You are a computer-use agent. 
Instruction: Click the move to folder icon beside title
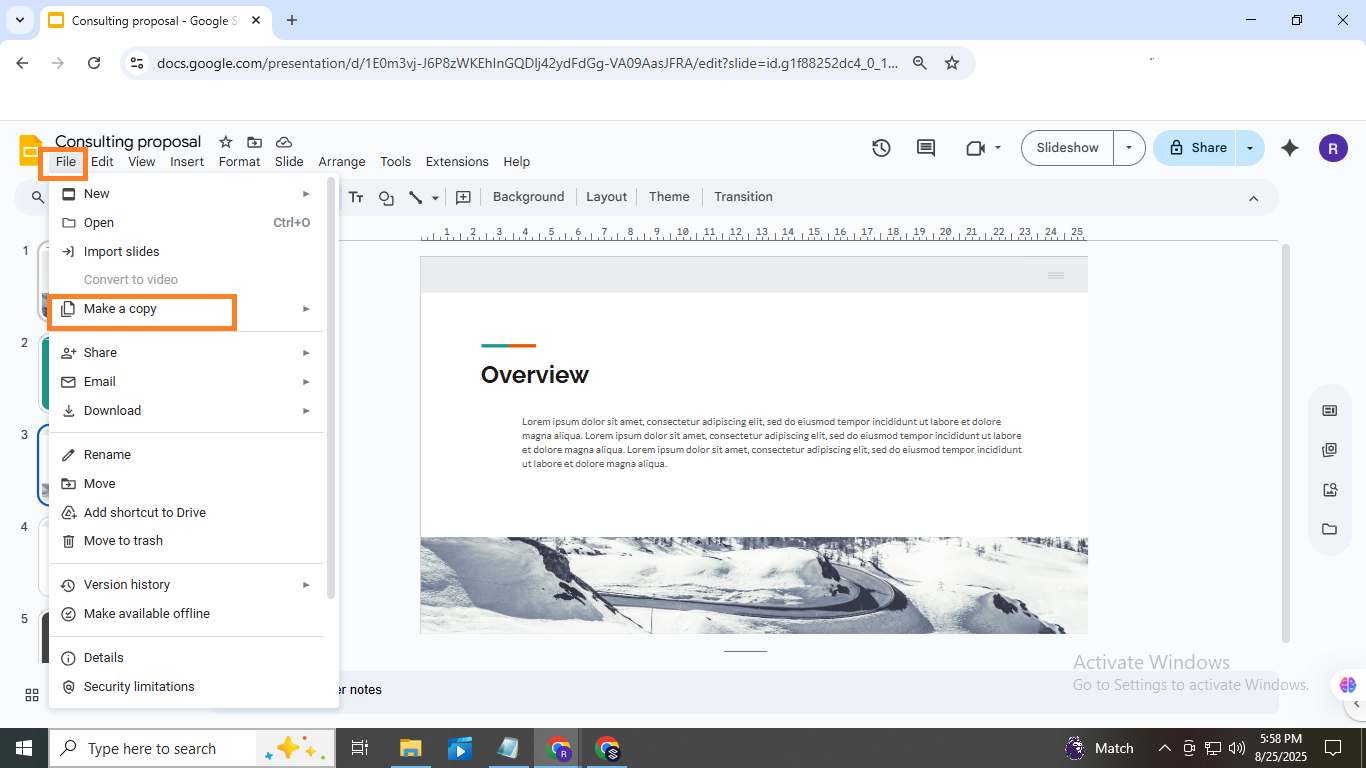click(x=255, y=142)
